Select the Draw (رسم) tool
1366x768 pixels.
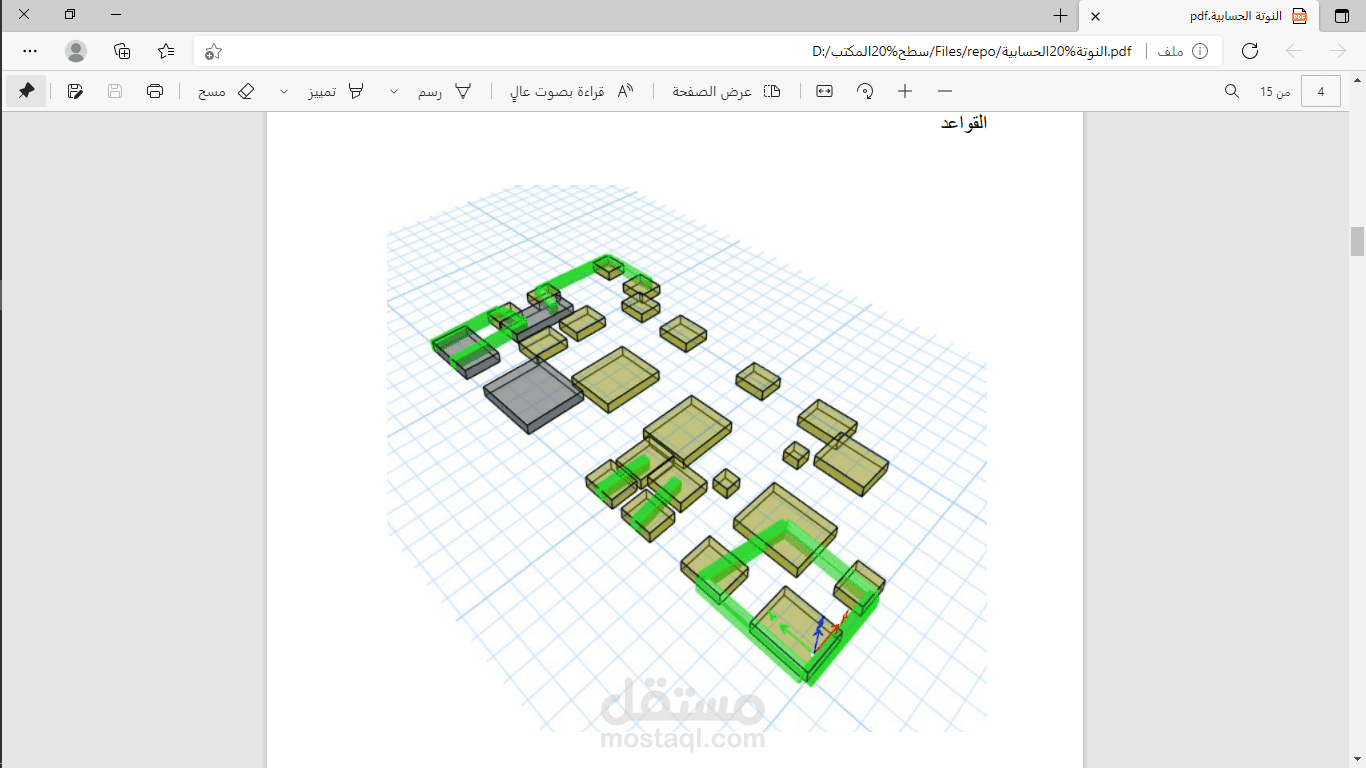pos(445,91)
